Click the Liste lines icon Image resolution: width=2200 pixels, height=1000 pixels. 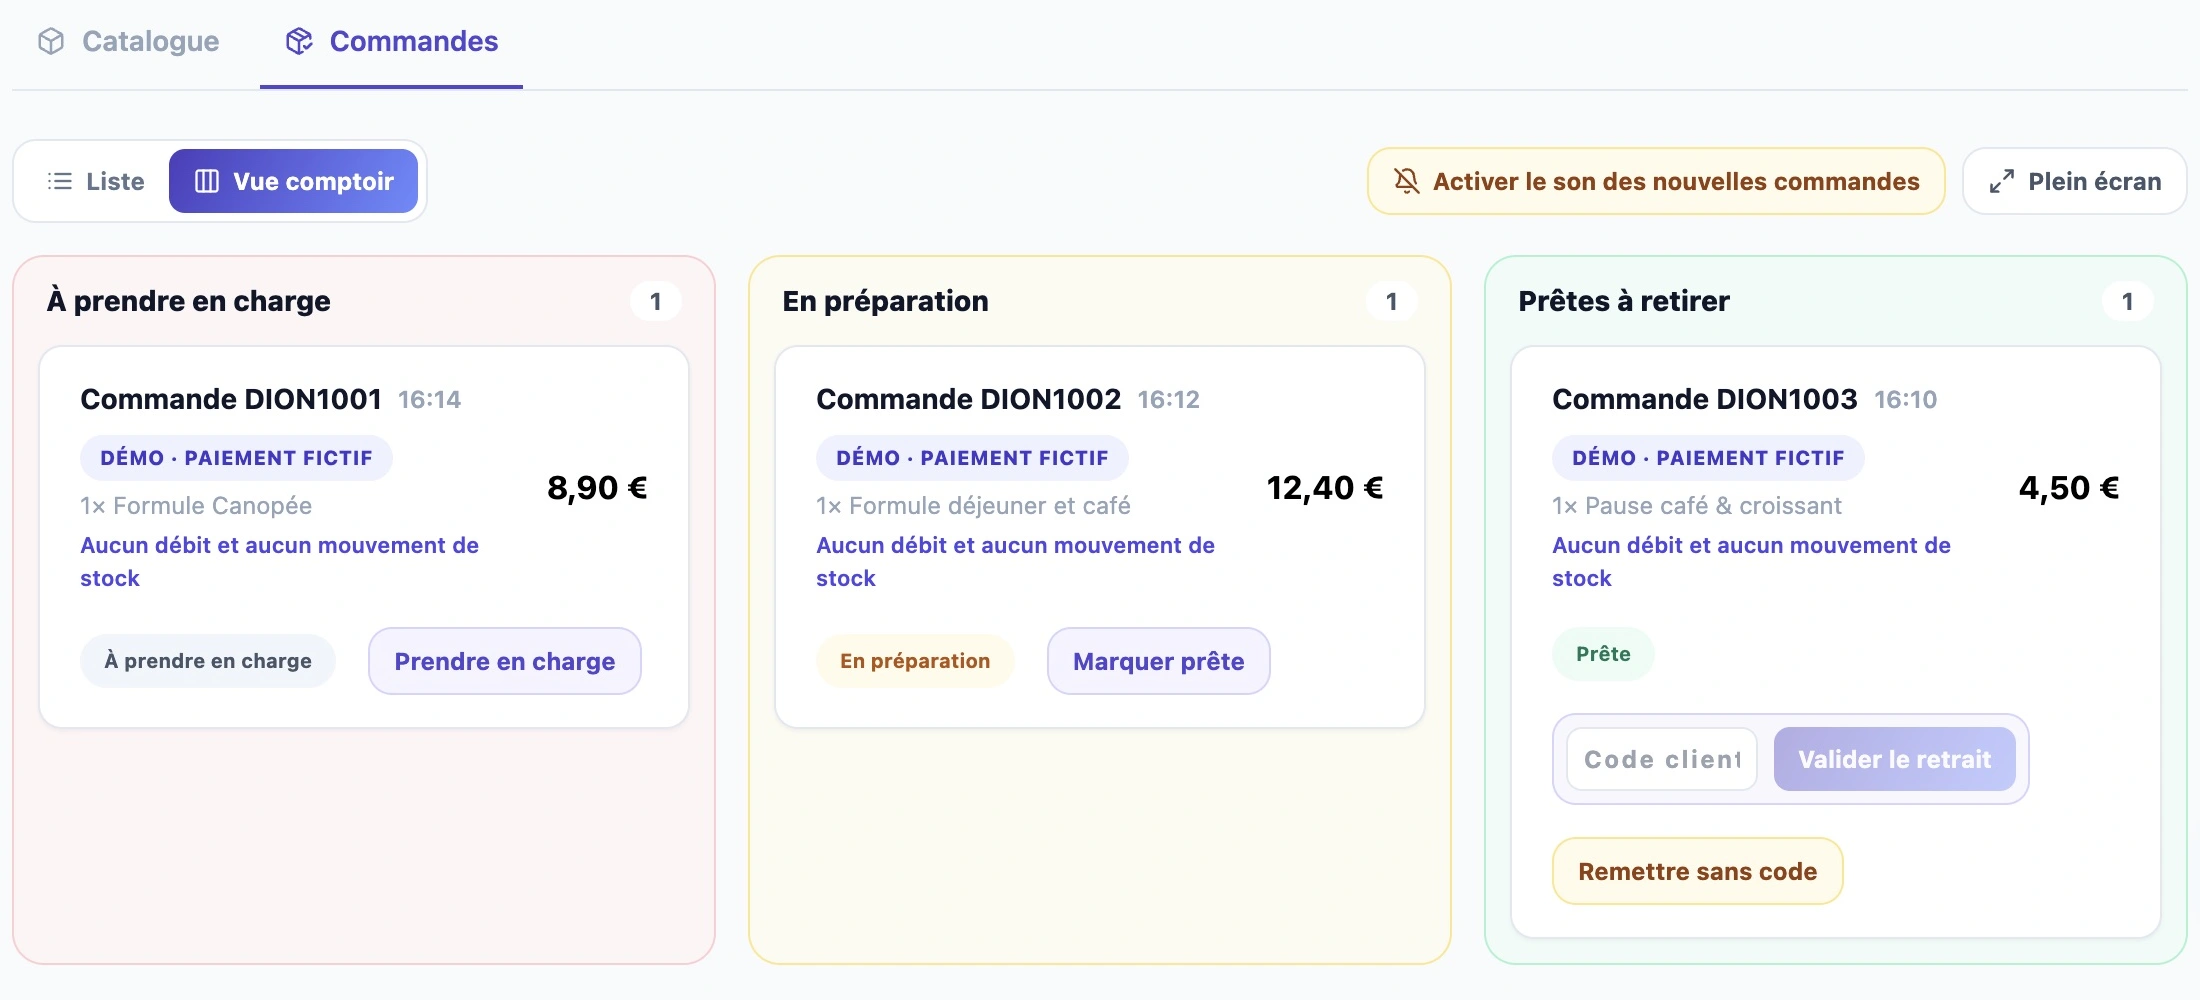60,181
